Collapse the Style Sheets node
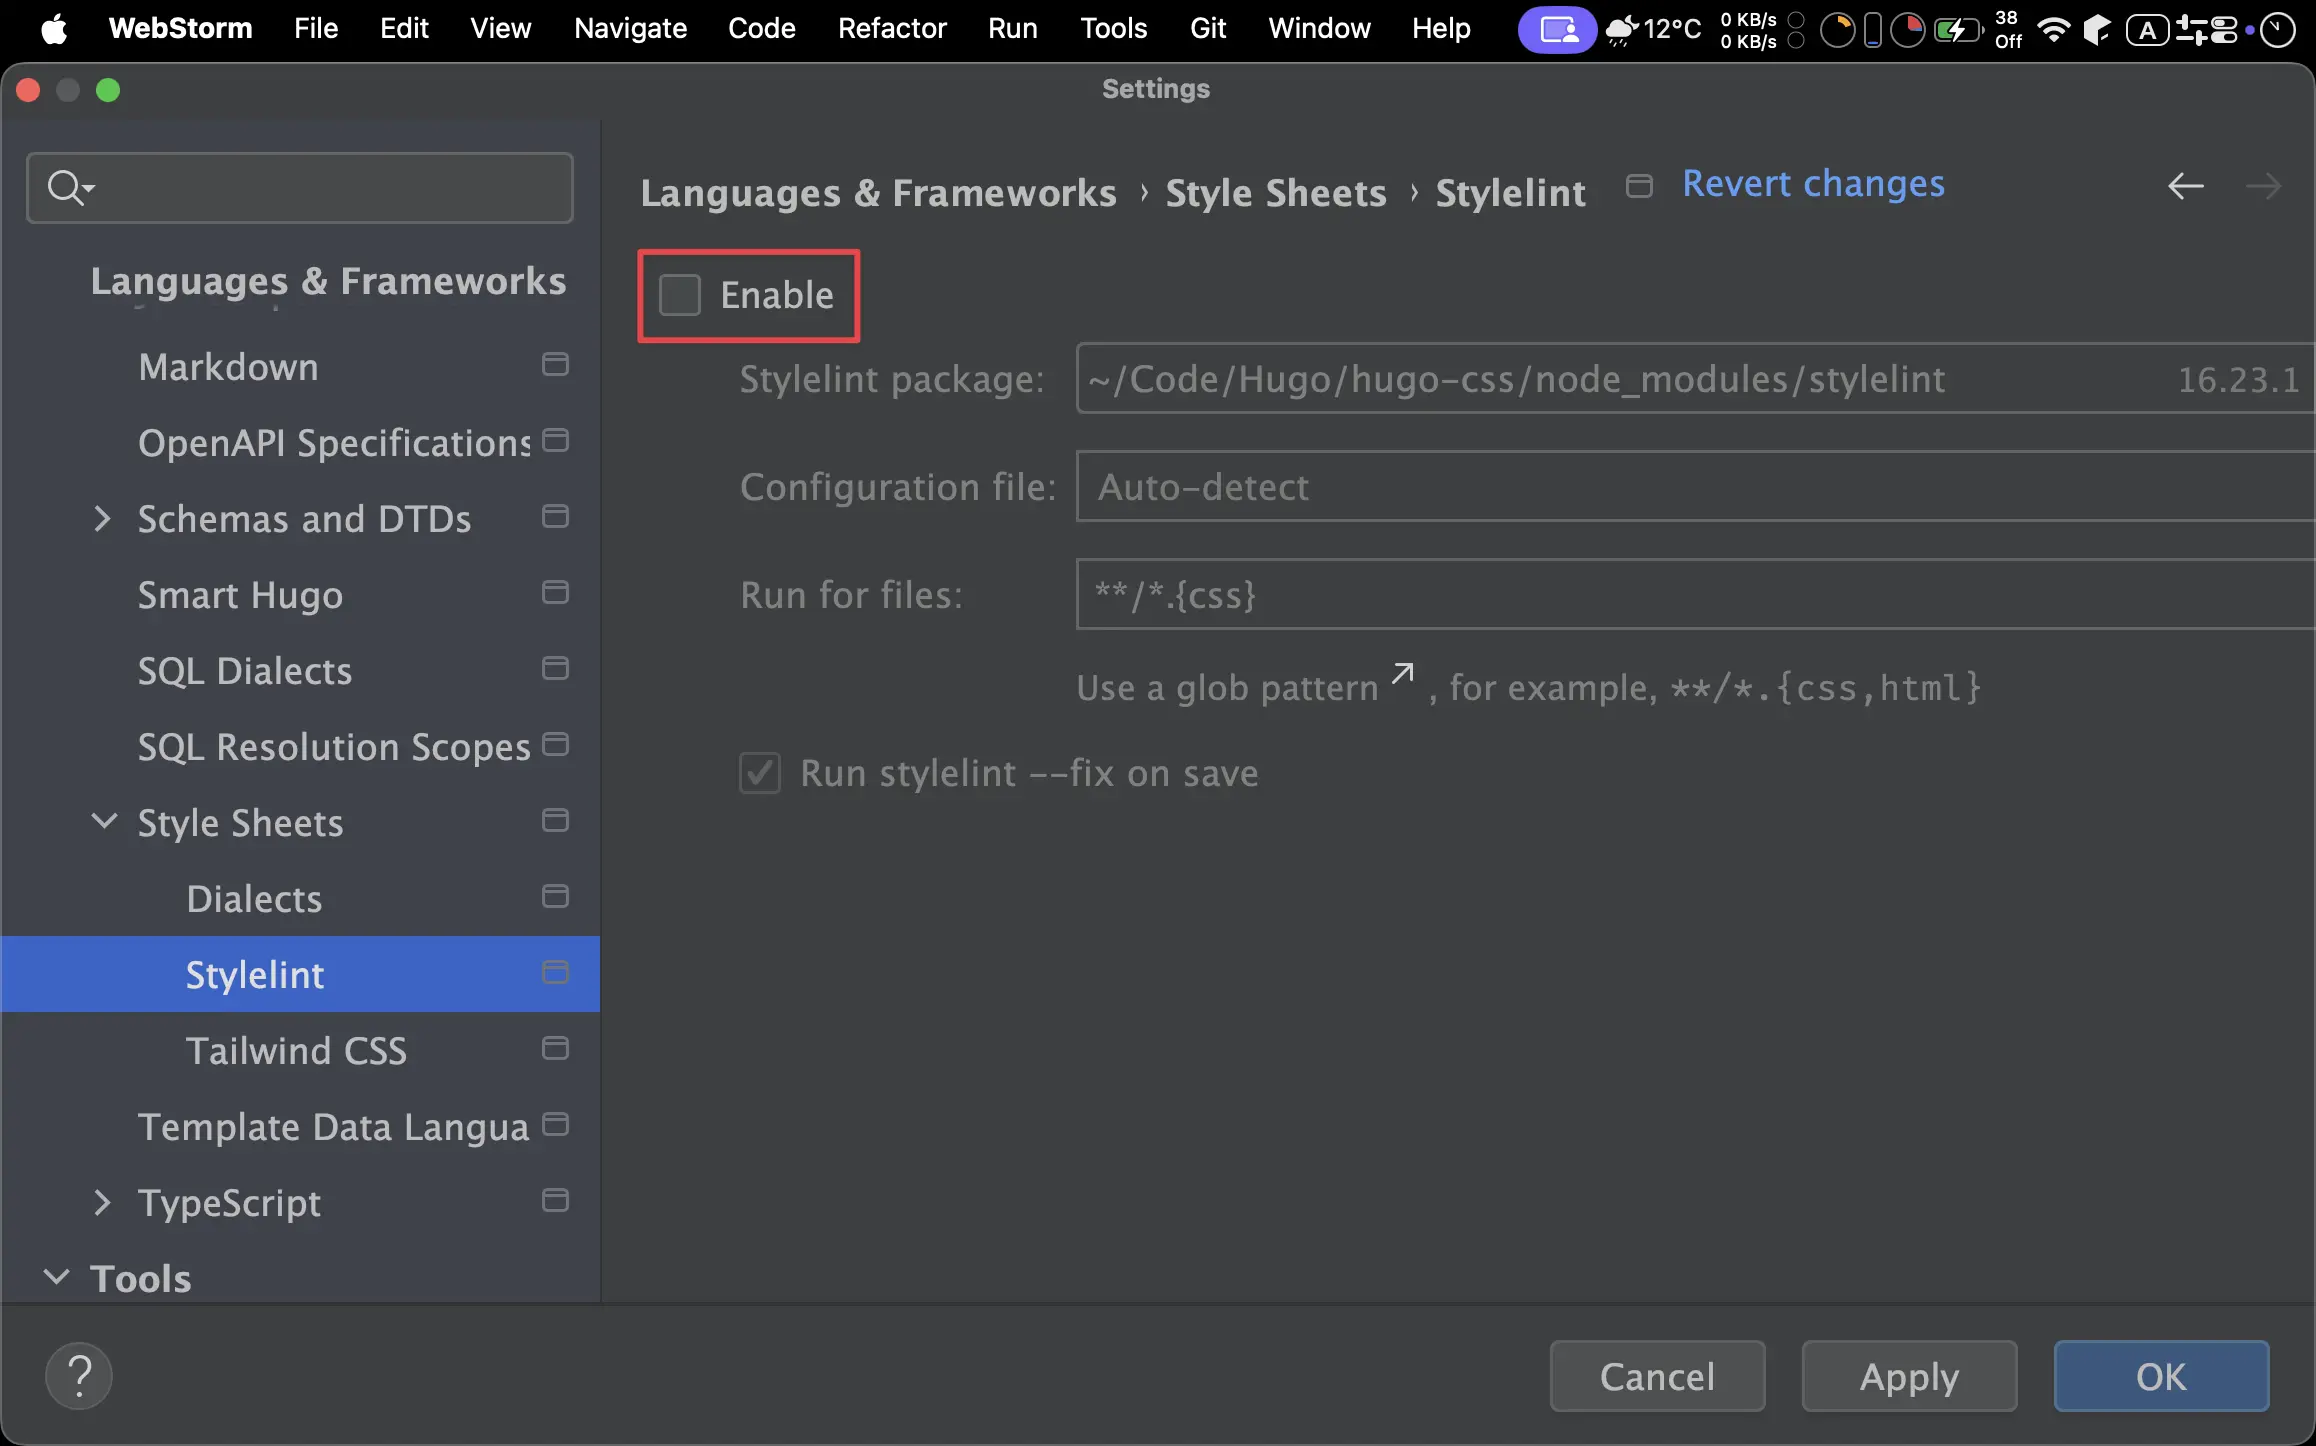Viewport: 2316px width, 1446px height. pos(104,822)
